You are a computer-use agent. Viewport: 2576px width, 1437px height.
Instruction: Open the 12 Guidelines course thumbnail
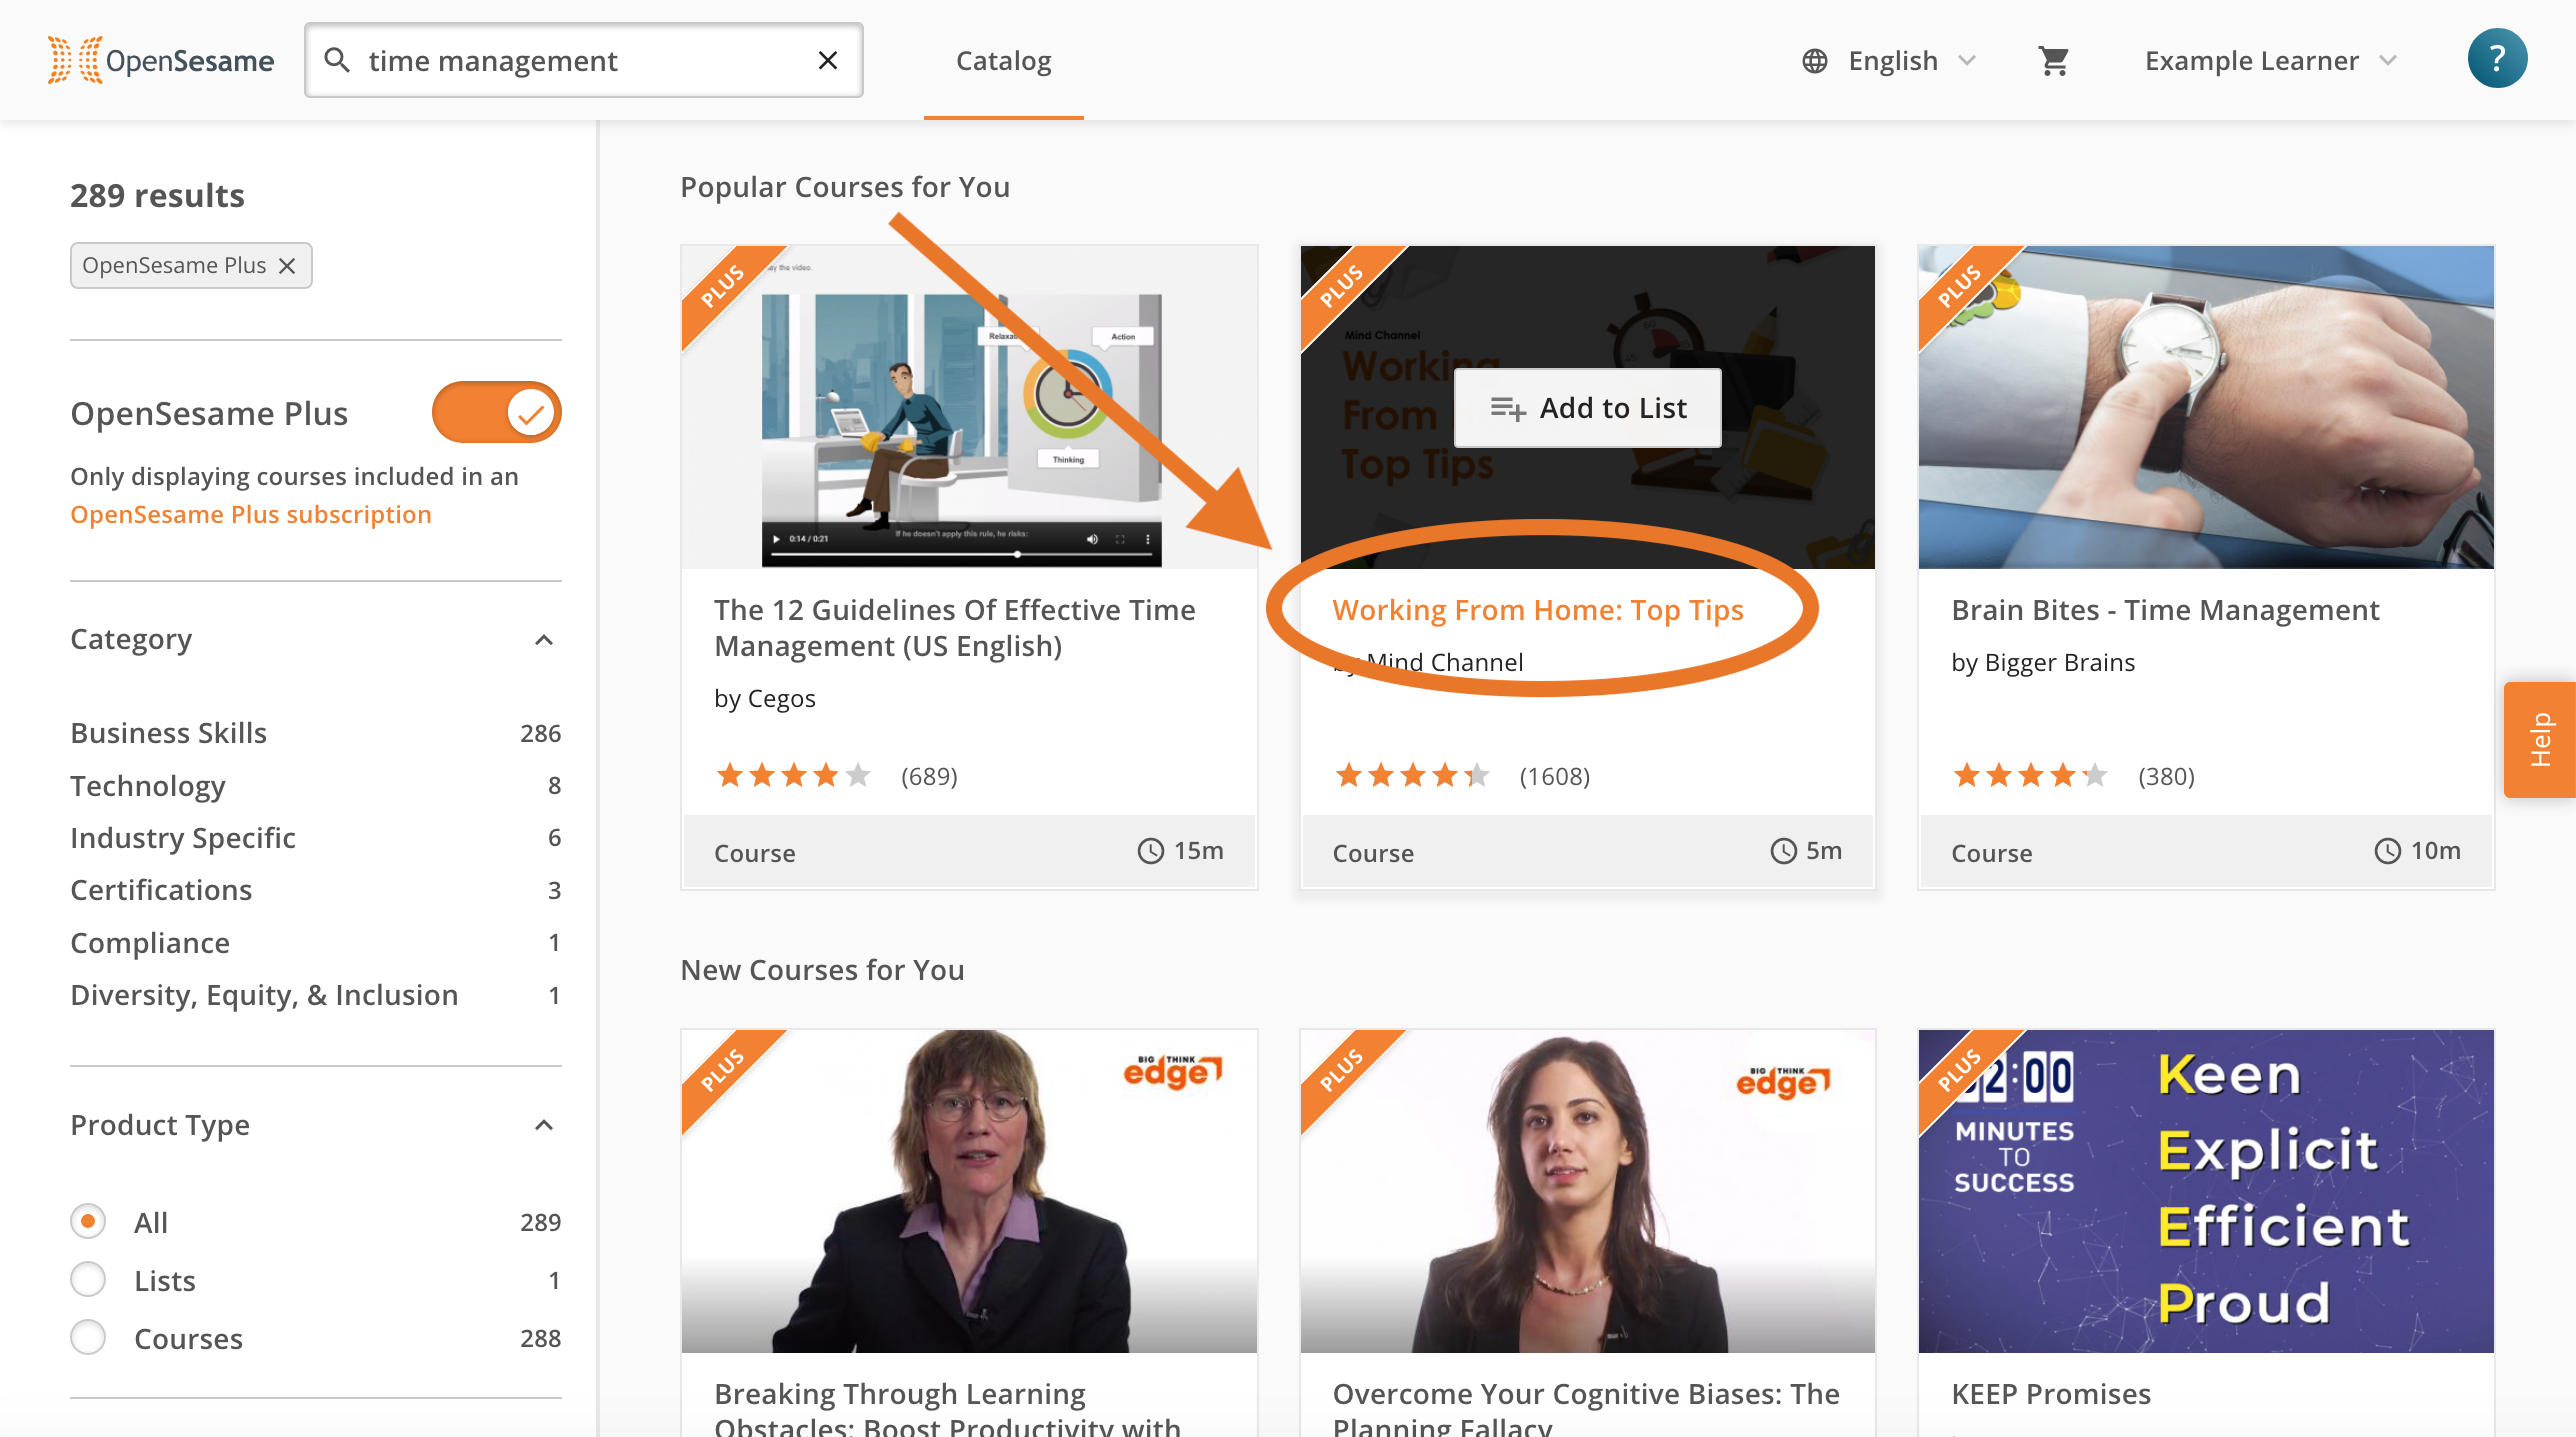(968, 407)
